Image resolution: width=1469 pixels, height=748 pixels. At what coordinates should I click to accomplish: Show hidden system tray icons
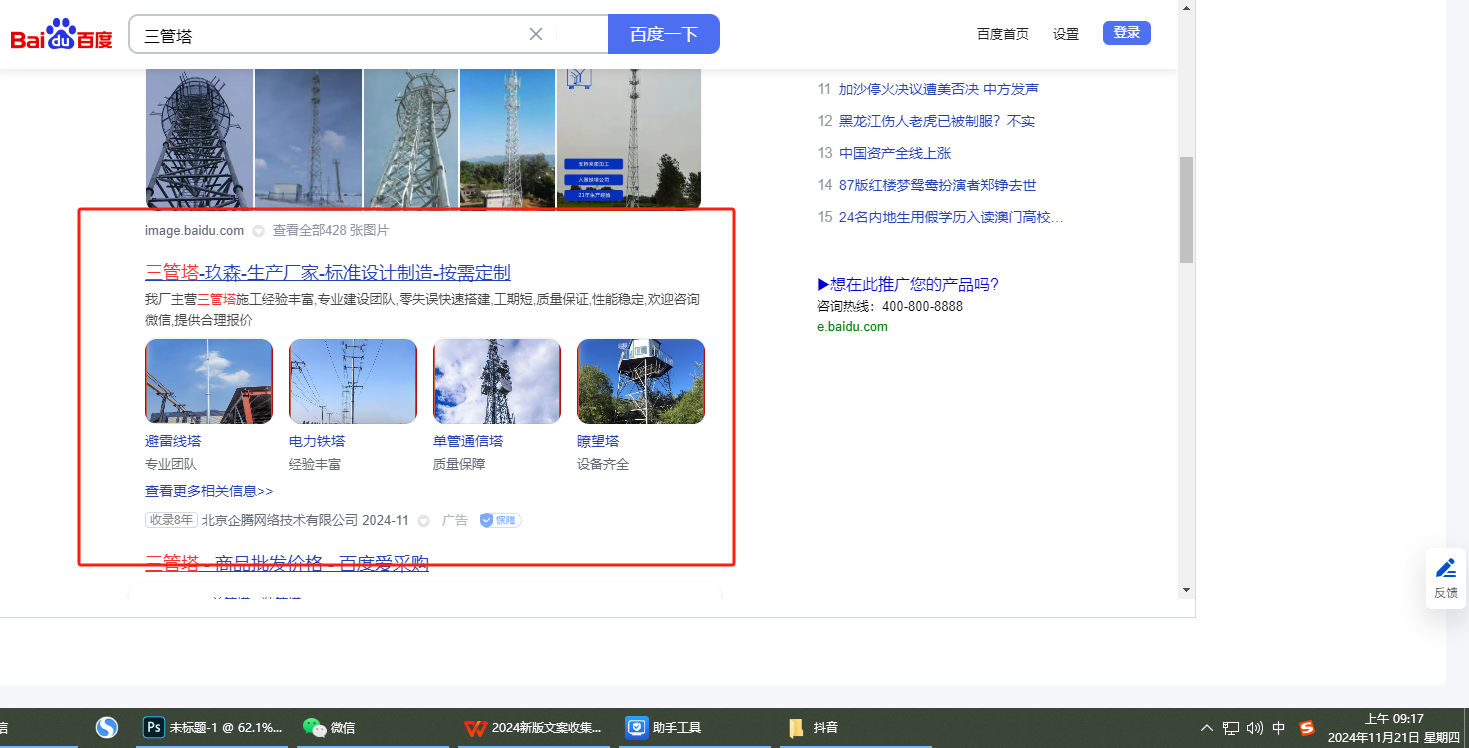coord(1207,728)
